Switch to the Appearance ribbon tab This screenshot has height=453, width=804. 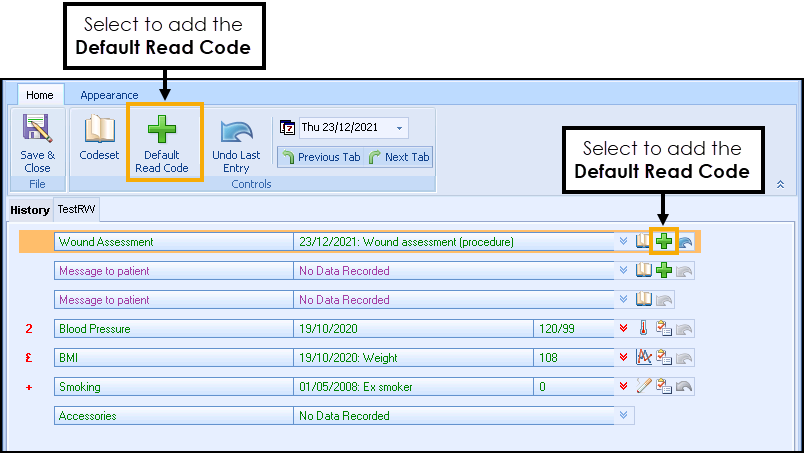[109, 95]
